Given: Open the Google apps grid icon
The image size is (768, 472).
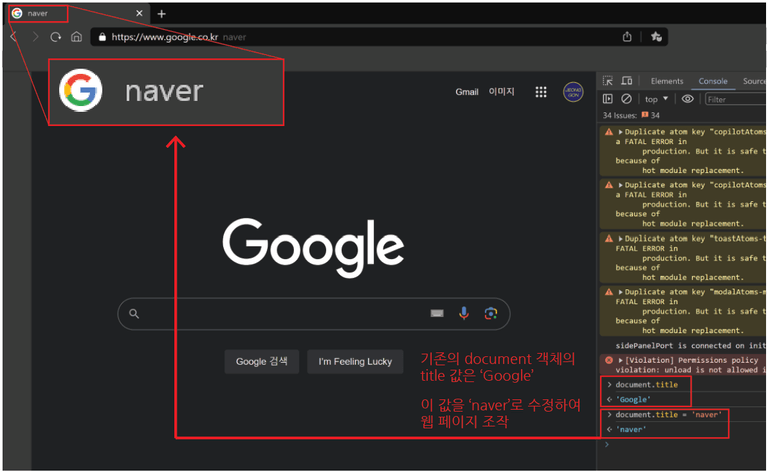Looking at the screenshot, I should 541,92.
